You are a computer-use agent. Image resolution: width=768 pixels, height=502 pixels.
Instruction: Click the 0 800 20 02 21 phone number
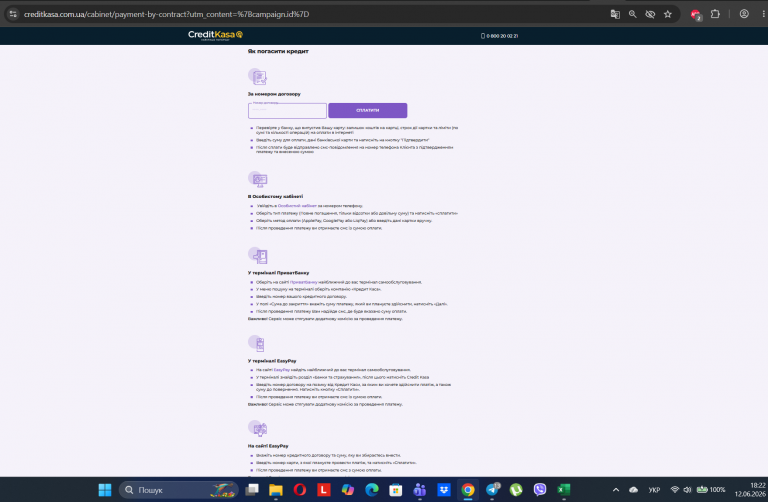[500, 36]
